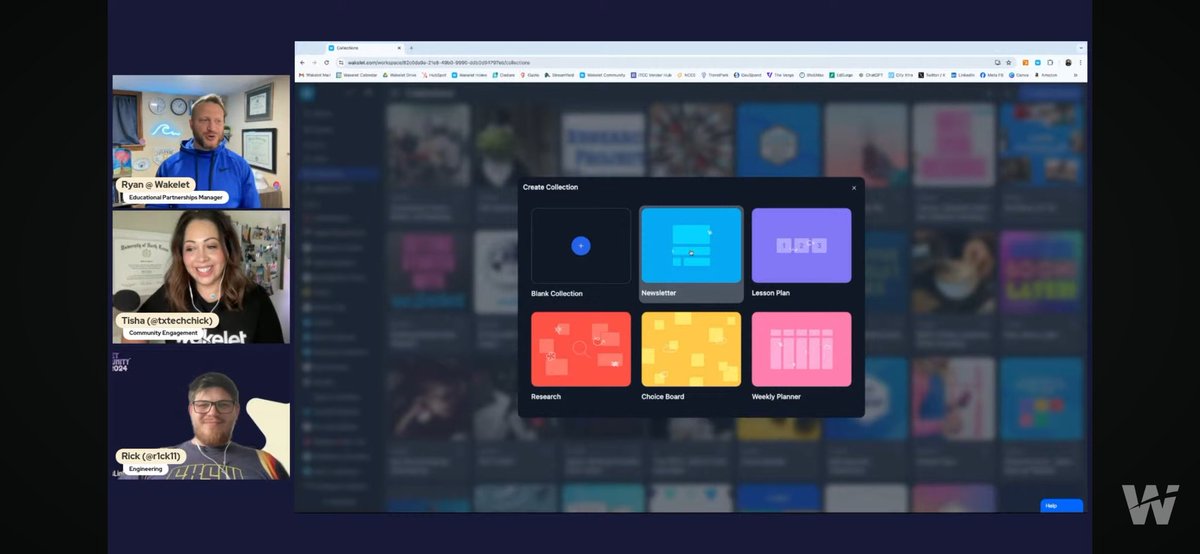Open The Verge bookmark

pos(780,75)
